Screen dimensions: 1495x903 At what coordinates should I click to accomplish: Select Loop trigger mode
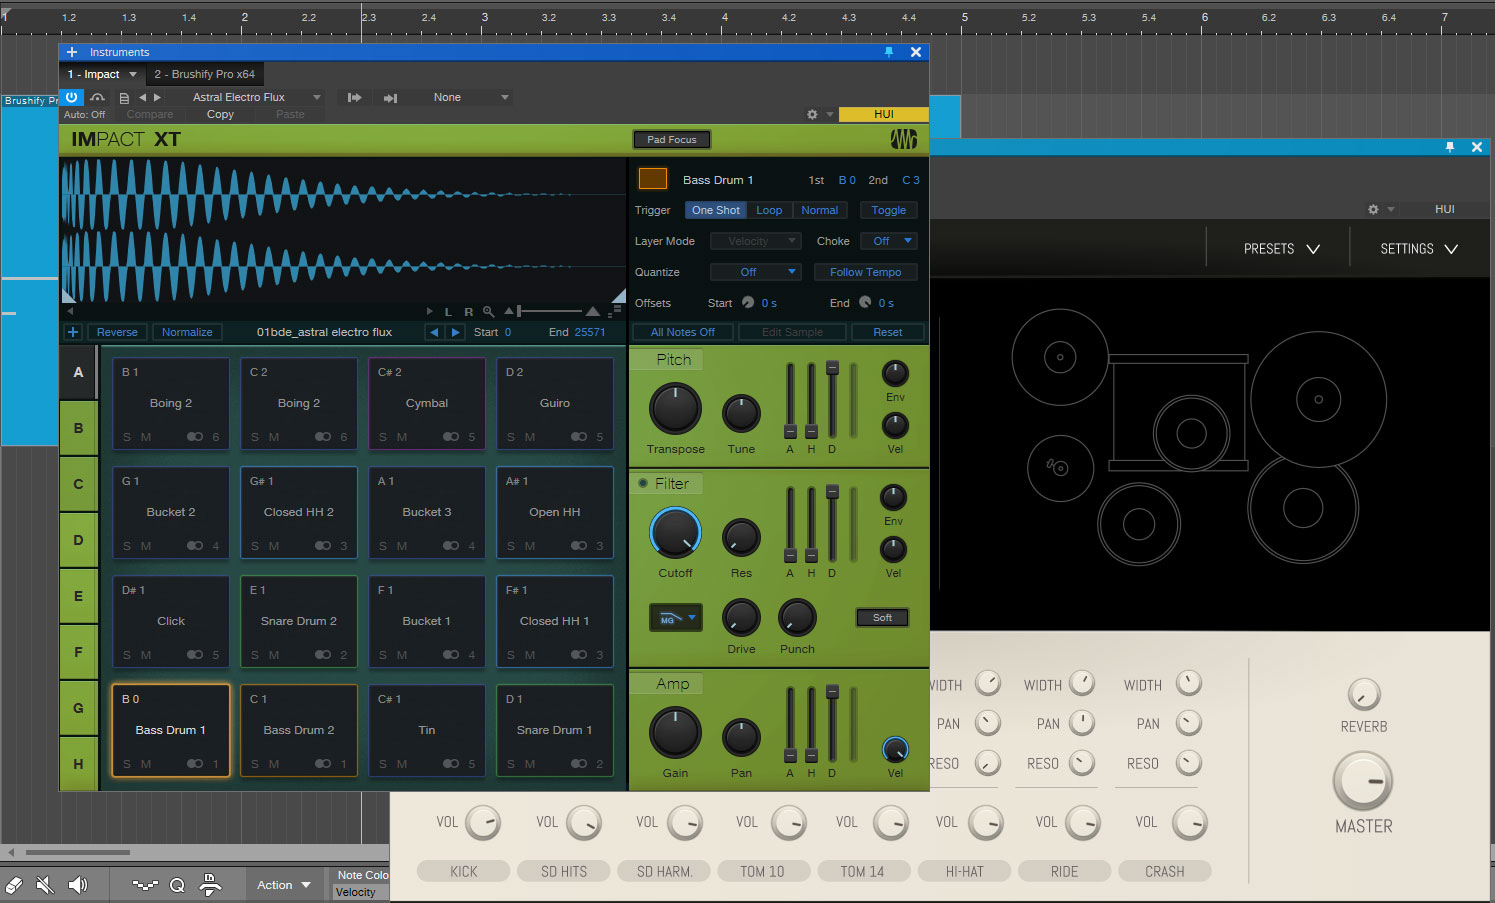pyautogui.click(x=769, y=210)
